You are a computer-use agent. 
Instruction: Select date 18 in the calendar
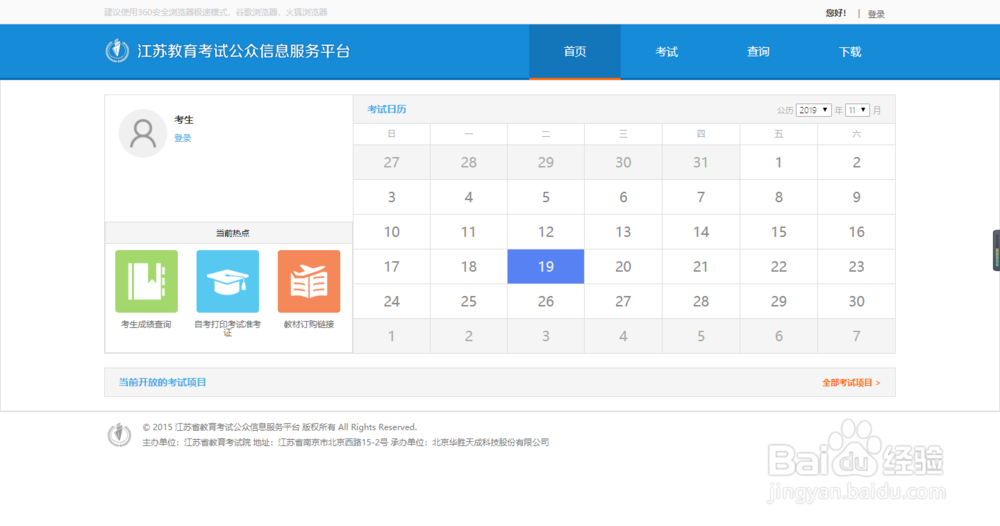tap(469, 267)
